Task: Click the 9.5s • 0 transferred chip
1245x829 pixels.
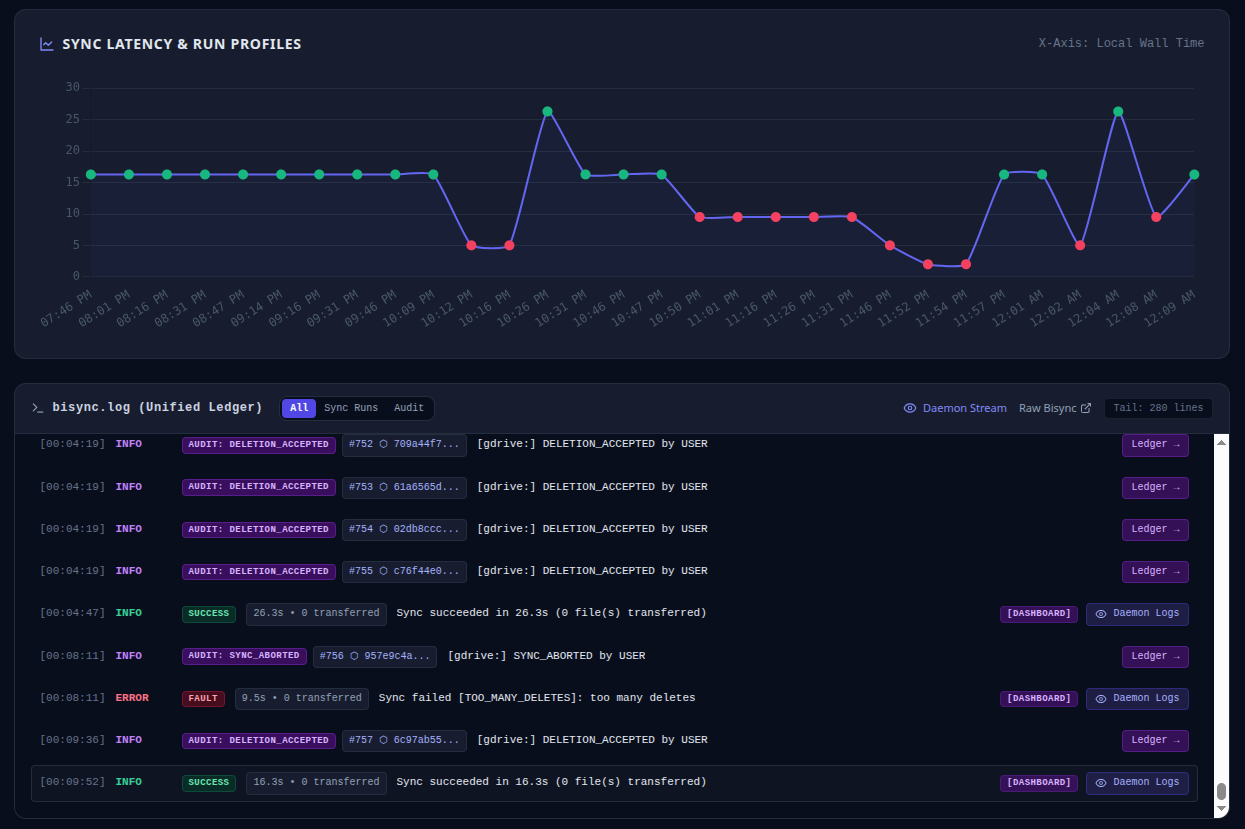Action: tap(302, 698)
